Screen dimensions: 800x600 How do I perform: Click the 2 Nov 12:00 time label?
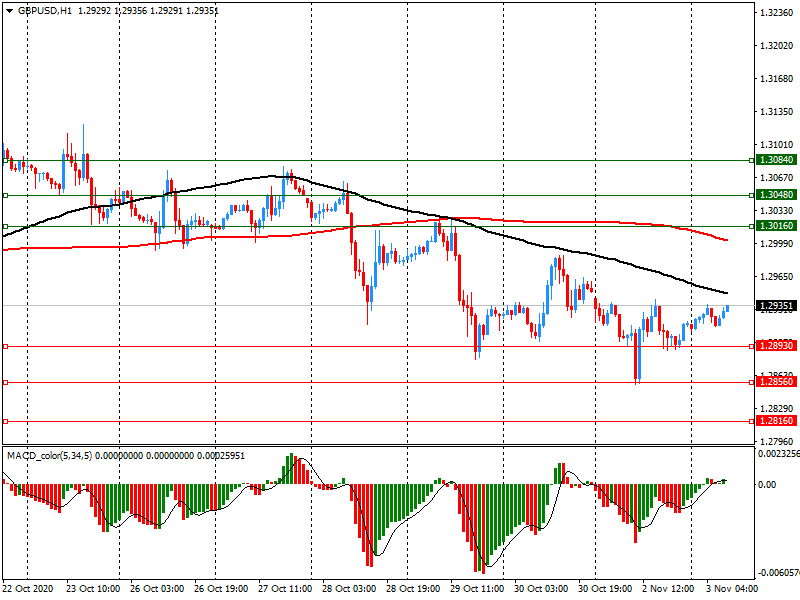[667, 589]
